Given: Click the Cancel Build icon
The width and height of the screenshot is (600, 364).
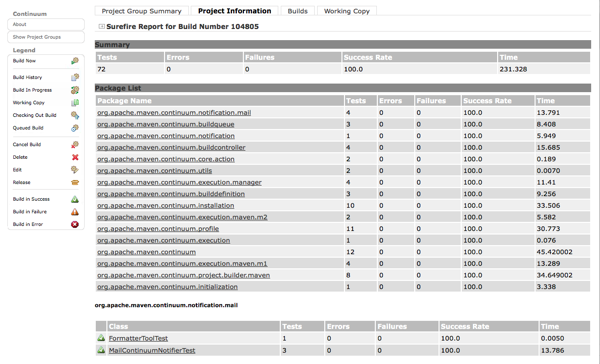Looking at the screenshot, I should point(75,145).
